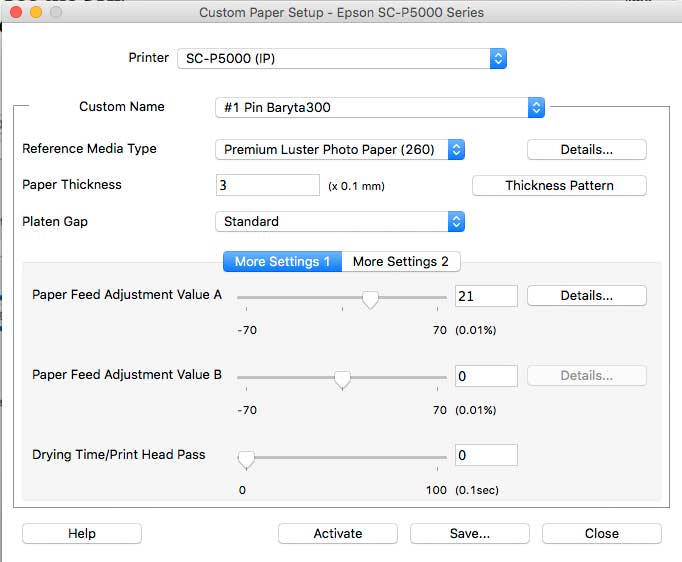The image size is (682, 562).
Task: Click the Paper Feed Value B number field
Action: pos(486,376)
